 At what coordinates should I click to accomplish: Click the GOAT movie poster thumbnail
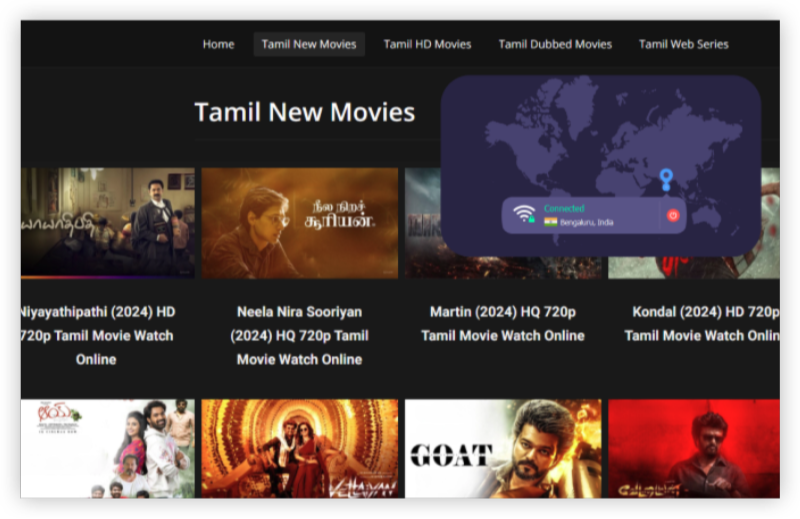[x=503, y=449]
